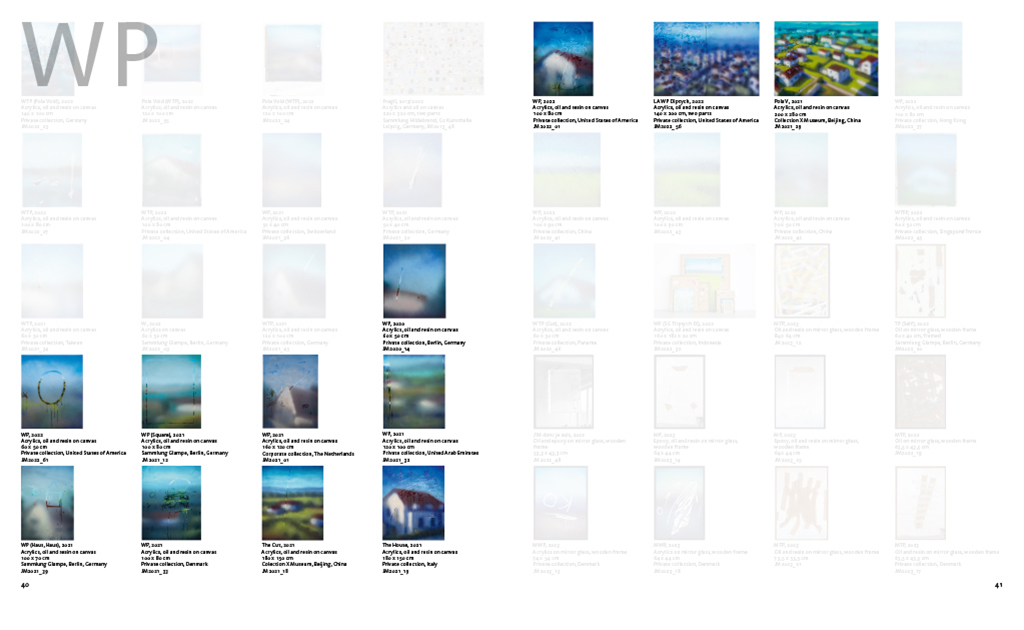Select The Cut, 2021 landscape thumbnail
Screen dimensions: 1024x630
pos(292,503)
